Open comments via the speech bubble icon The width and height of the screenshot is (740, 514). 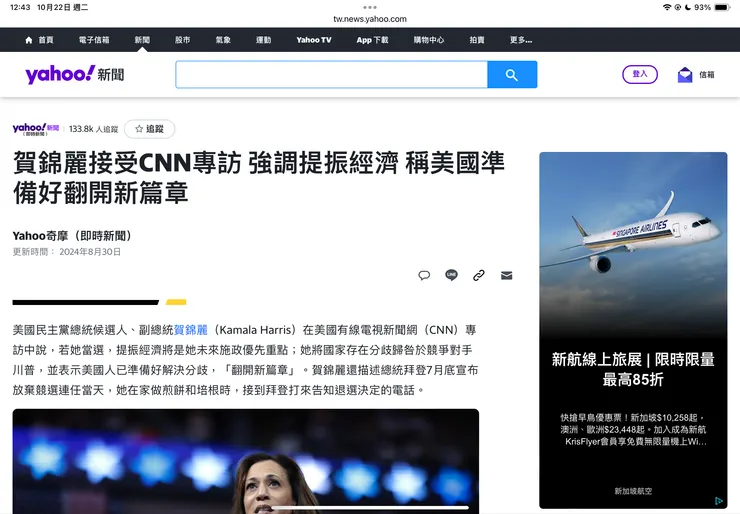(424, 275)
